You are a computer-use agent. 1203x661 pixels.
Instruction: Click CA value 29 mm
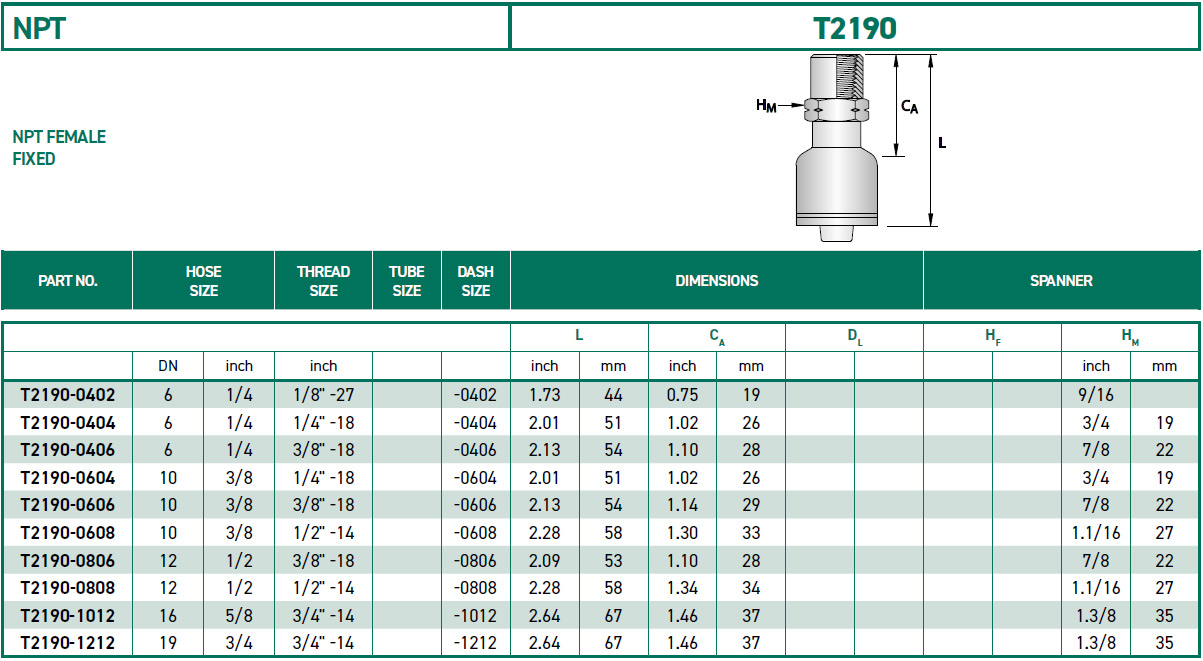tap(752, 505)
